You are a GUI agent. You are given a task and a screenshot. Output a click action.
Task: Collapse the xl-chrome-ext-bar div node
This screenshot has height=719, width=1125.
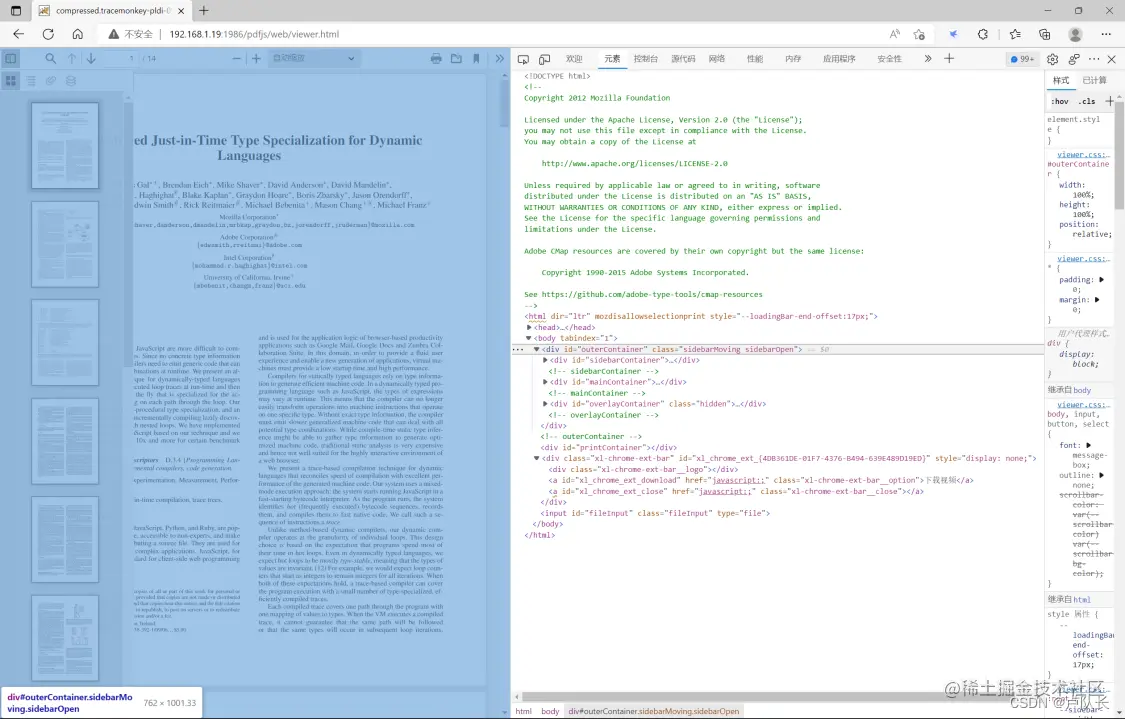pyautogui.click(x=537, y=458)
